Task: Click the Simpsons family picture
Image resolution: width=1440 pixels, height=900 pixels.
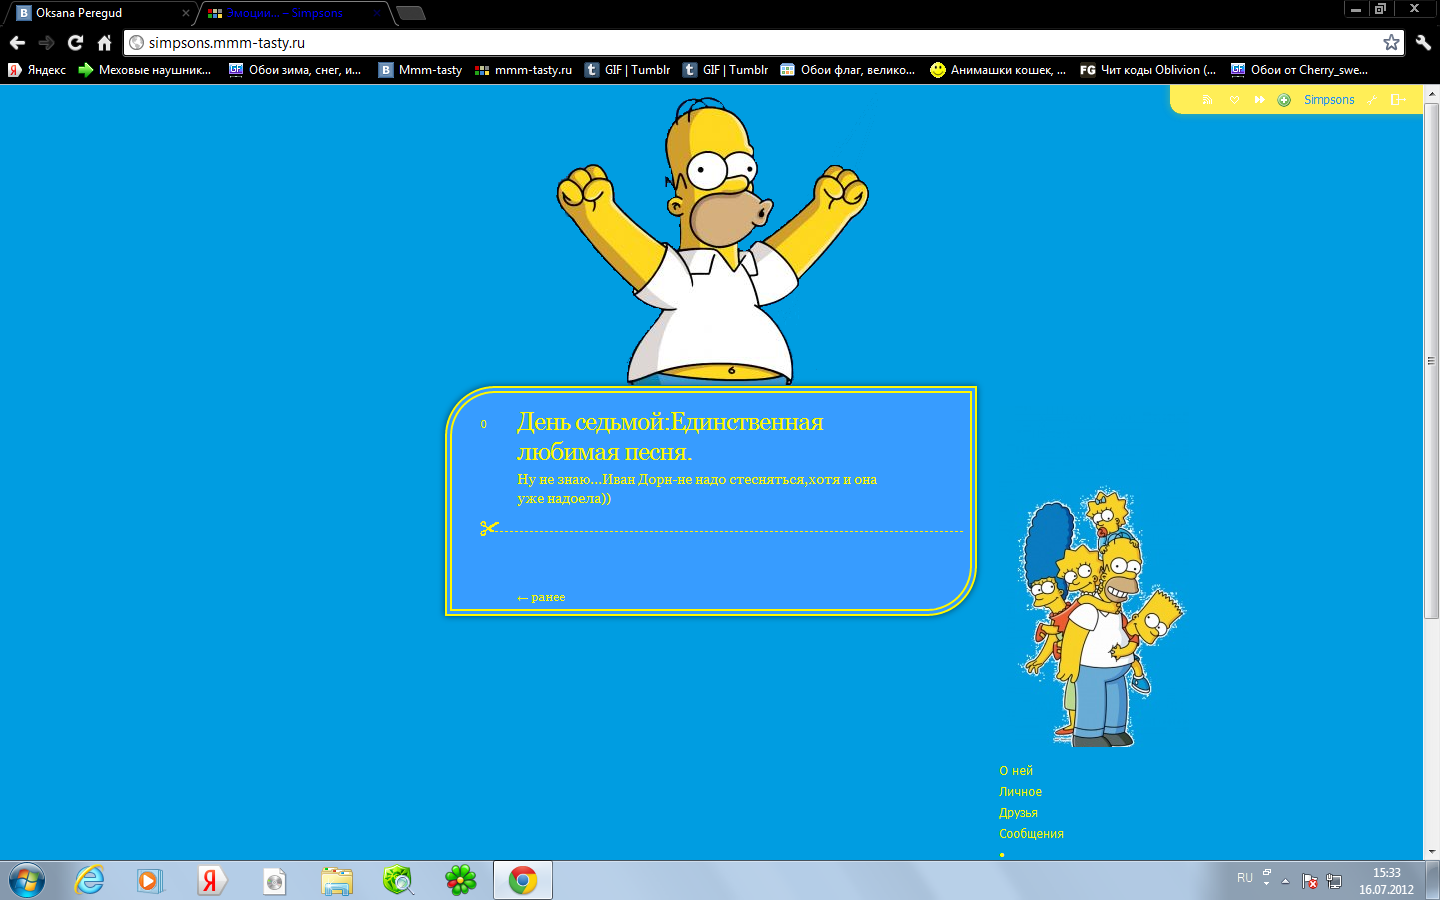Action: pos(1101,618)
